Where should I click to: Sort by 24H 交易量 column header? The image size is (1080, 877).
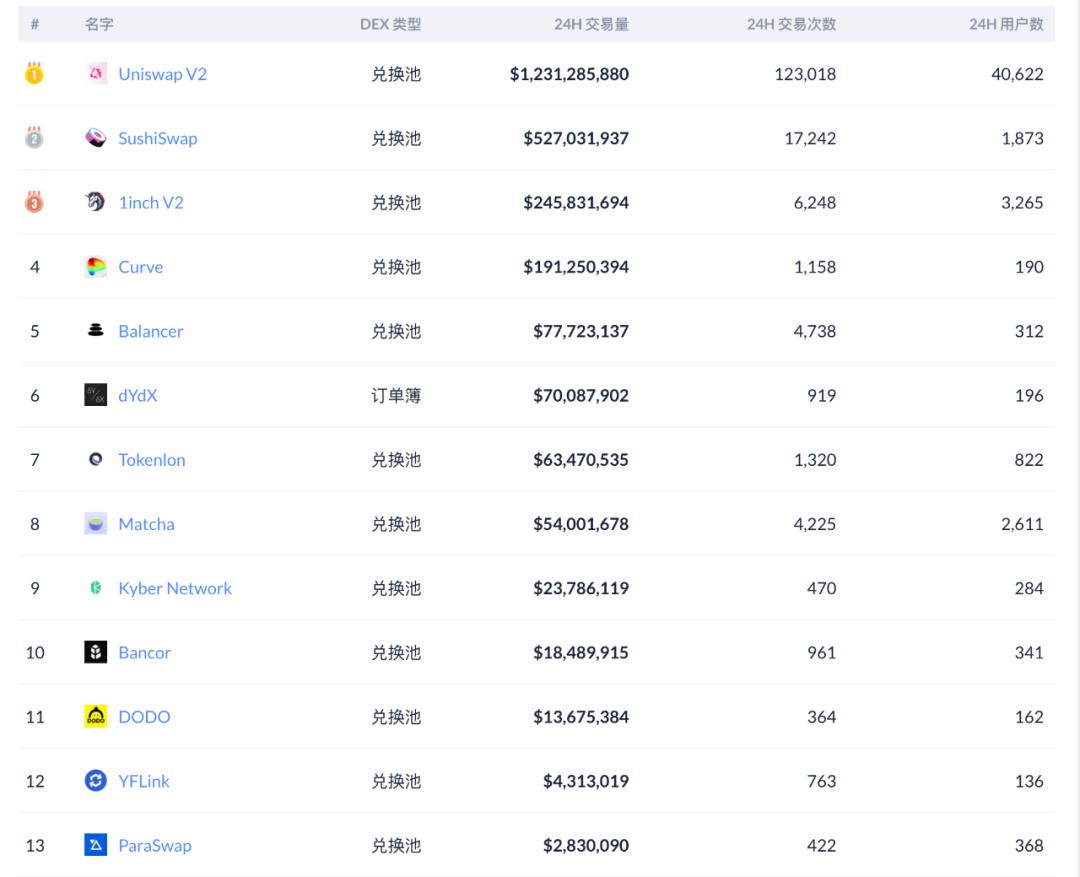tap(591, 24)
